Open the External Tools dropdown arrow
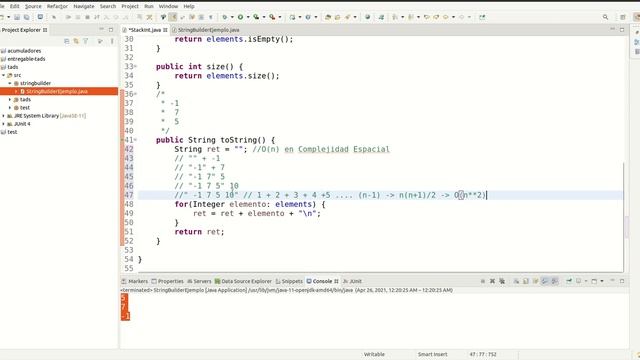 (280, 17)
